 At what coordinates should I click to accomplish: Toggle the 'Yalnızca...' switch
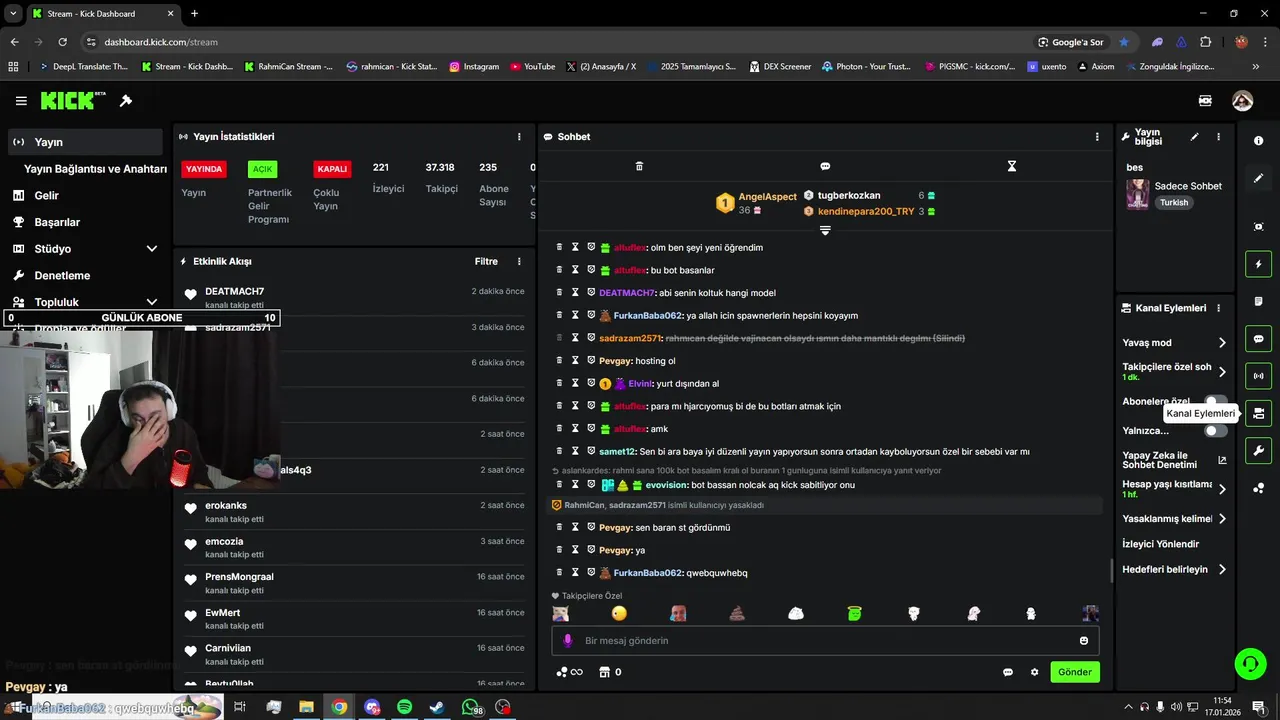point(1215,430)
